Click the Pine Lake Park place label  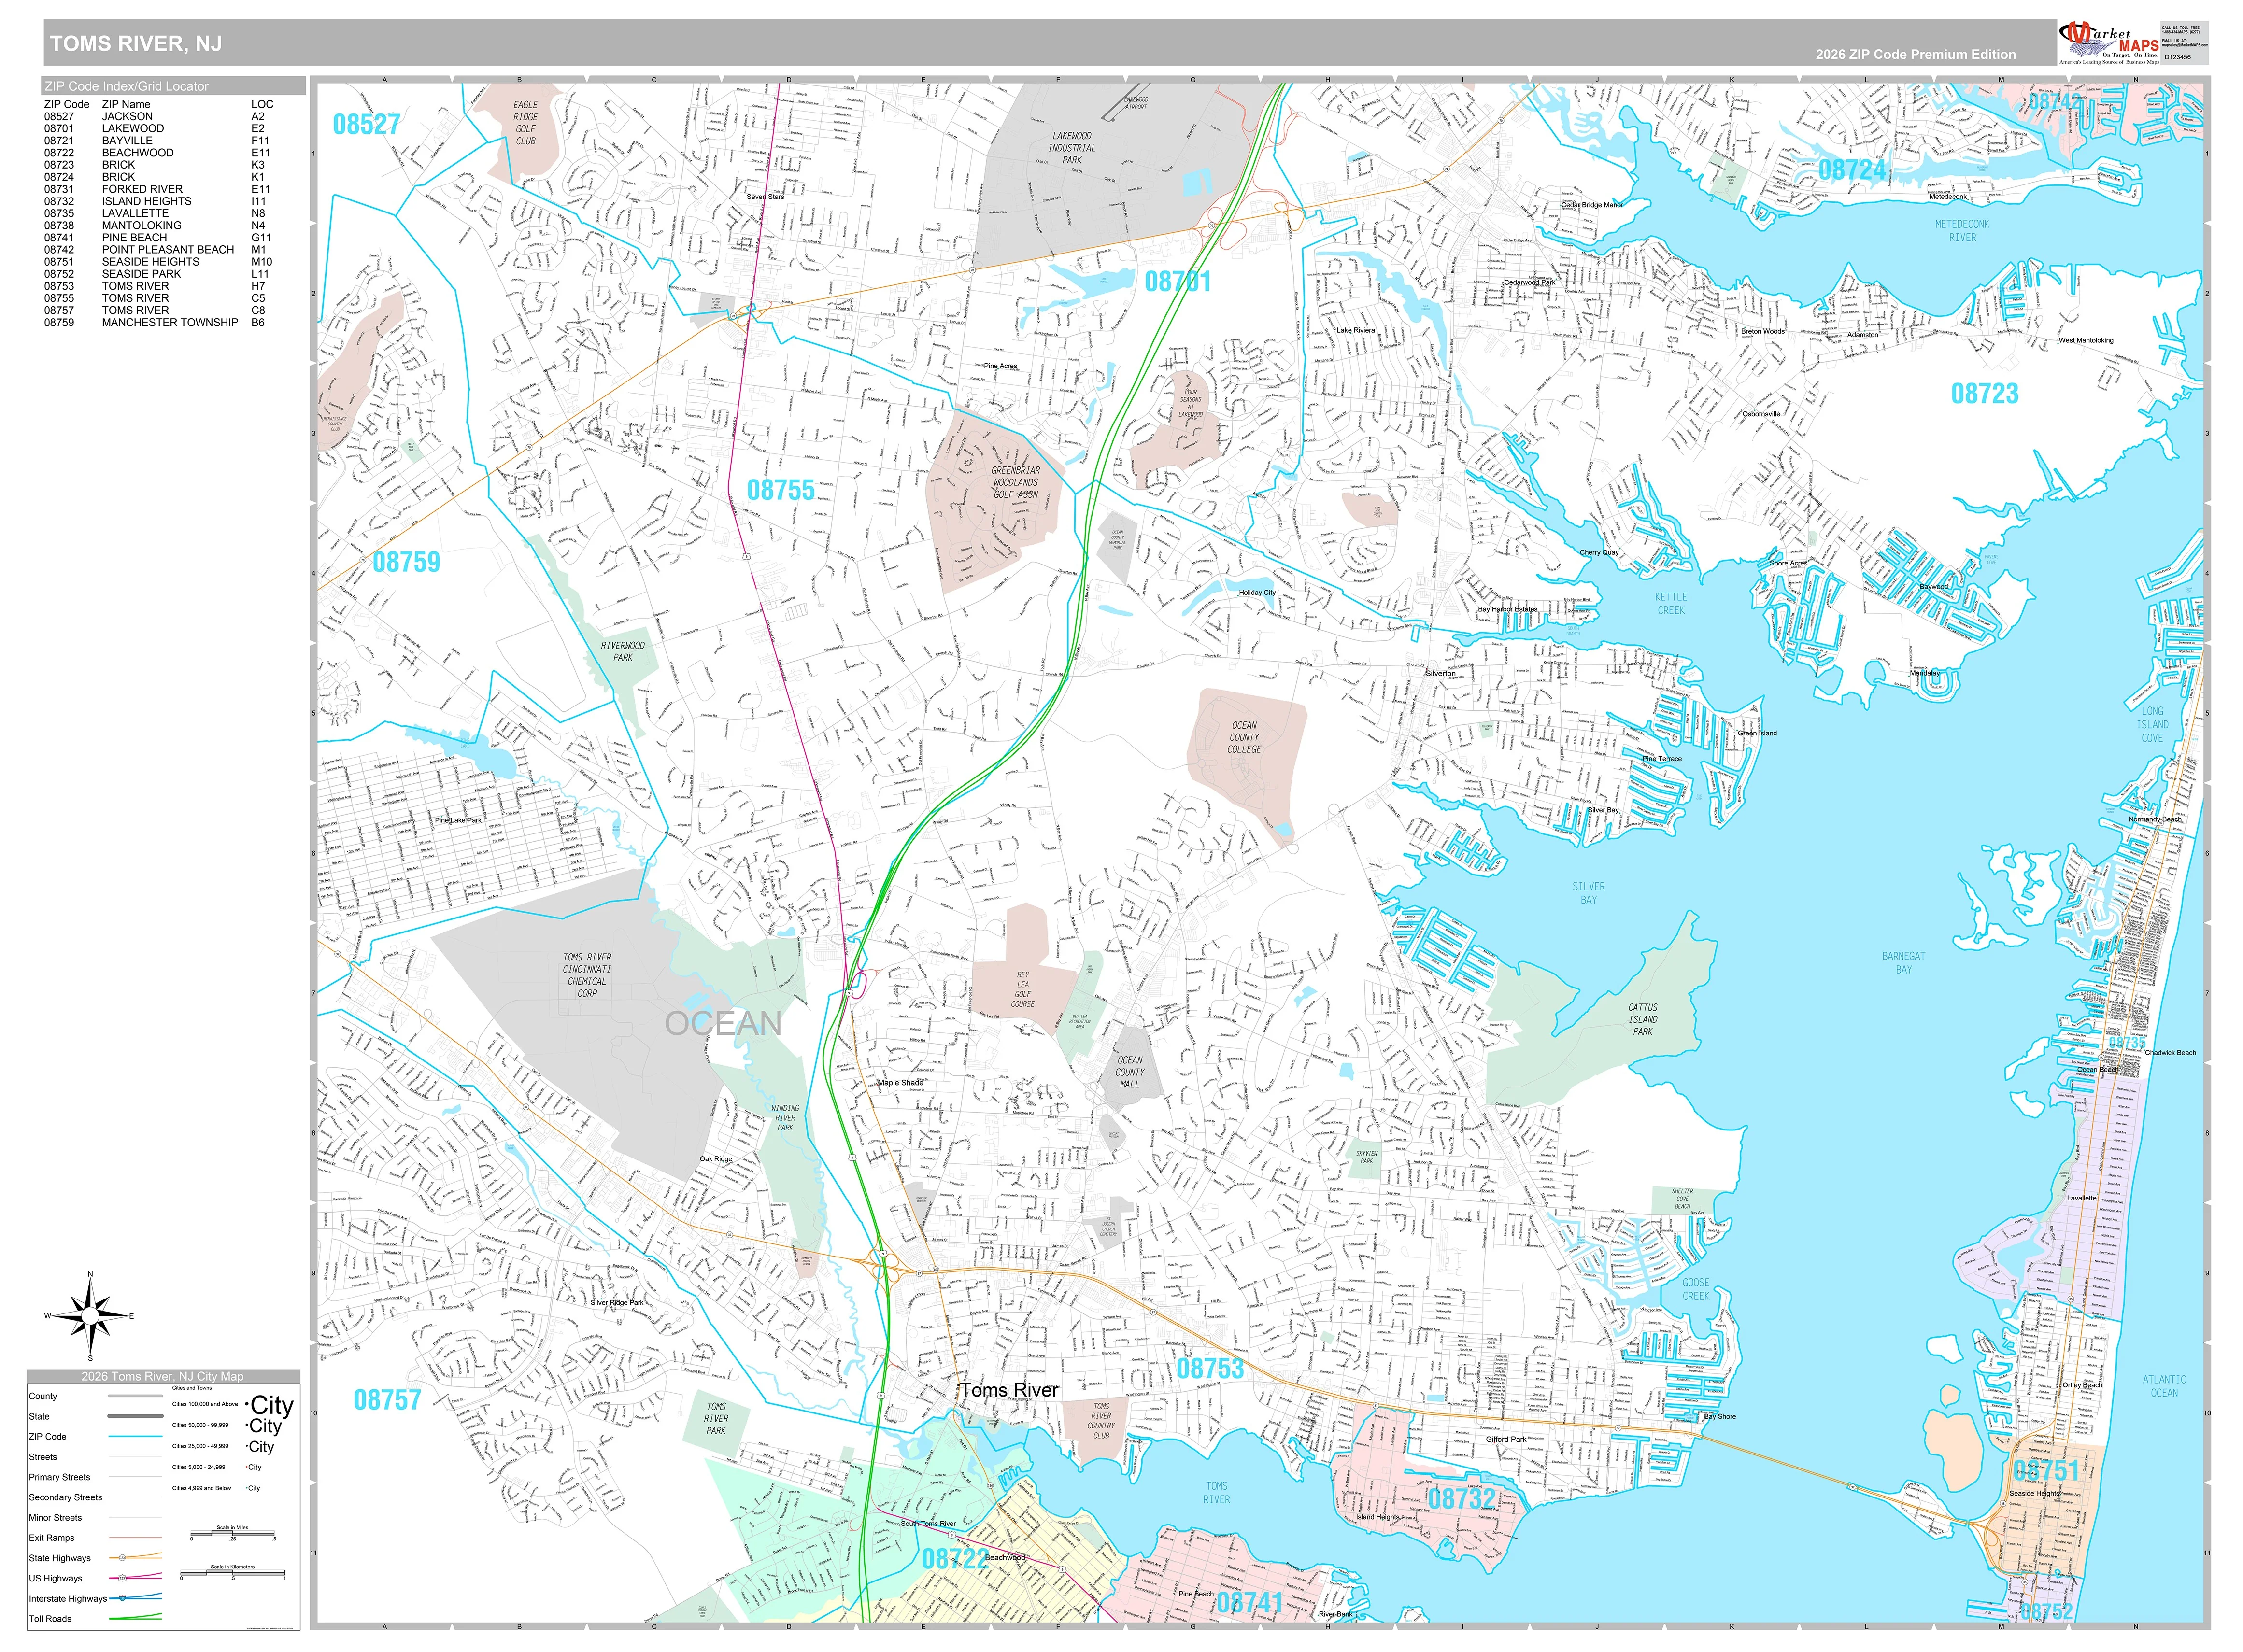[x=458, y=820]
